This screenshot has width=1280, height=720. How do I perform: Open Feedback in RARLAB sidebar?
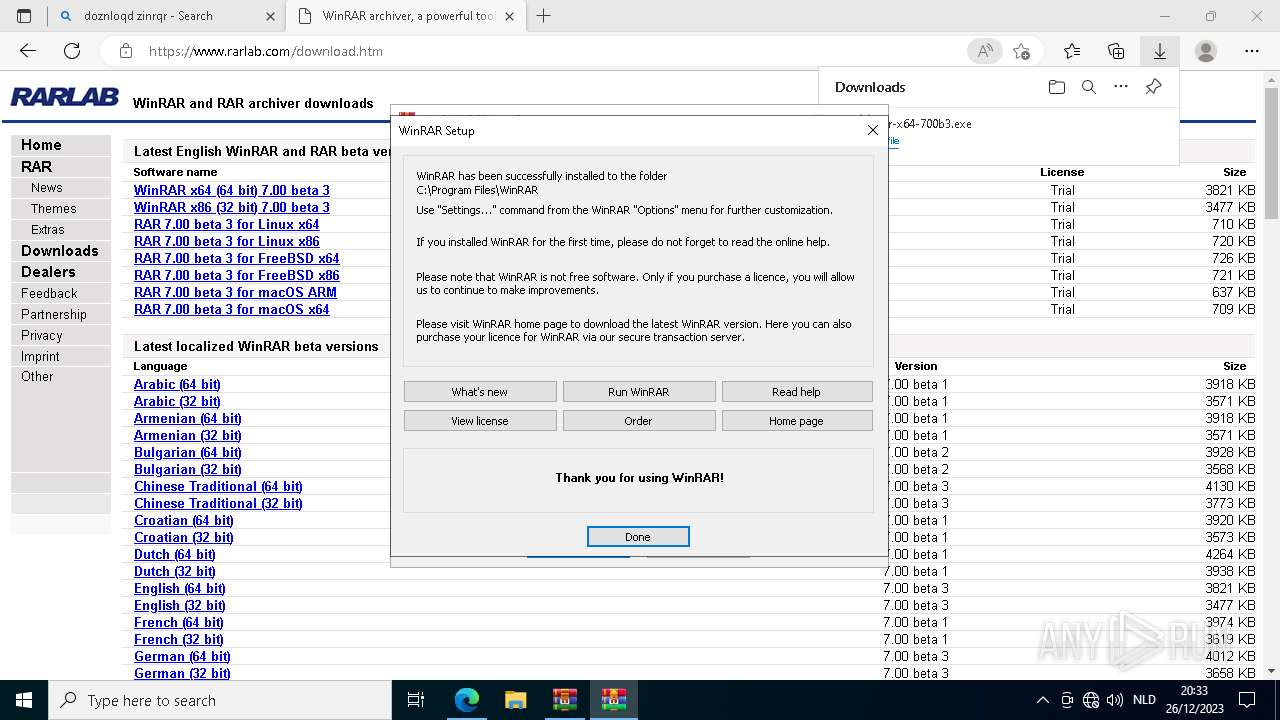(x=60, y=293)
